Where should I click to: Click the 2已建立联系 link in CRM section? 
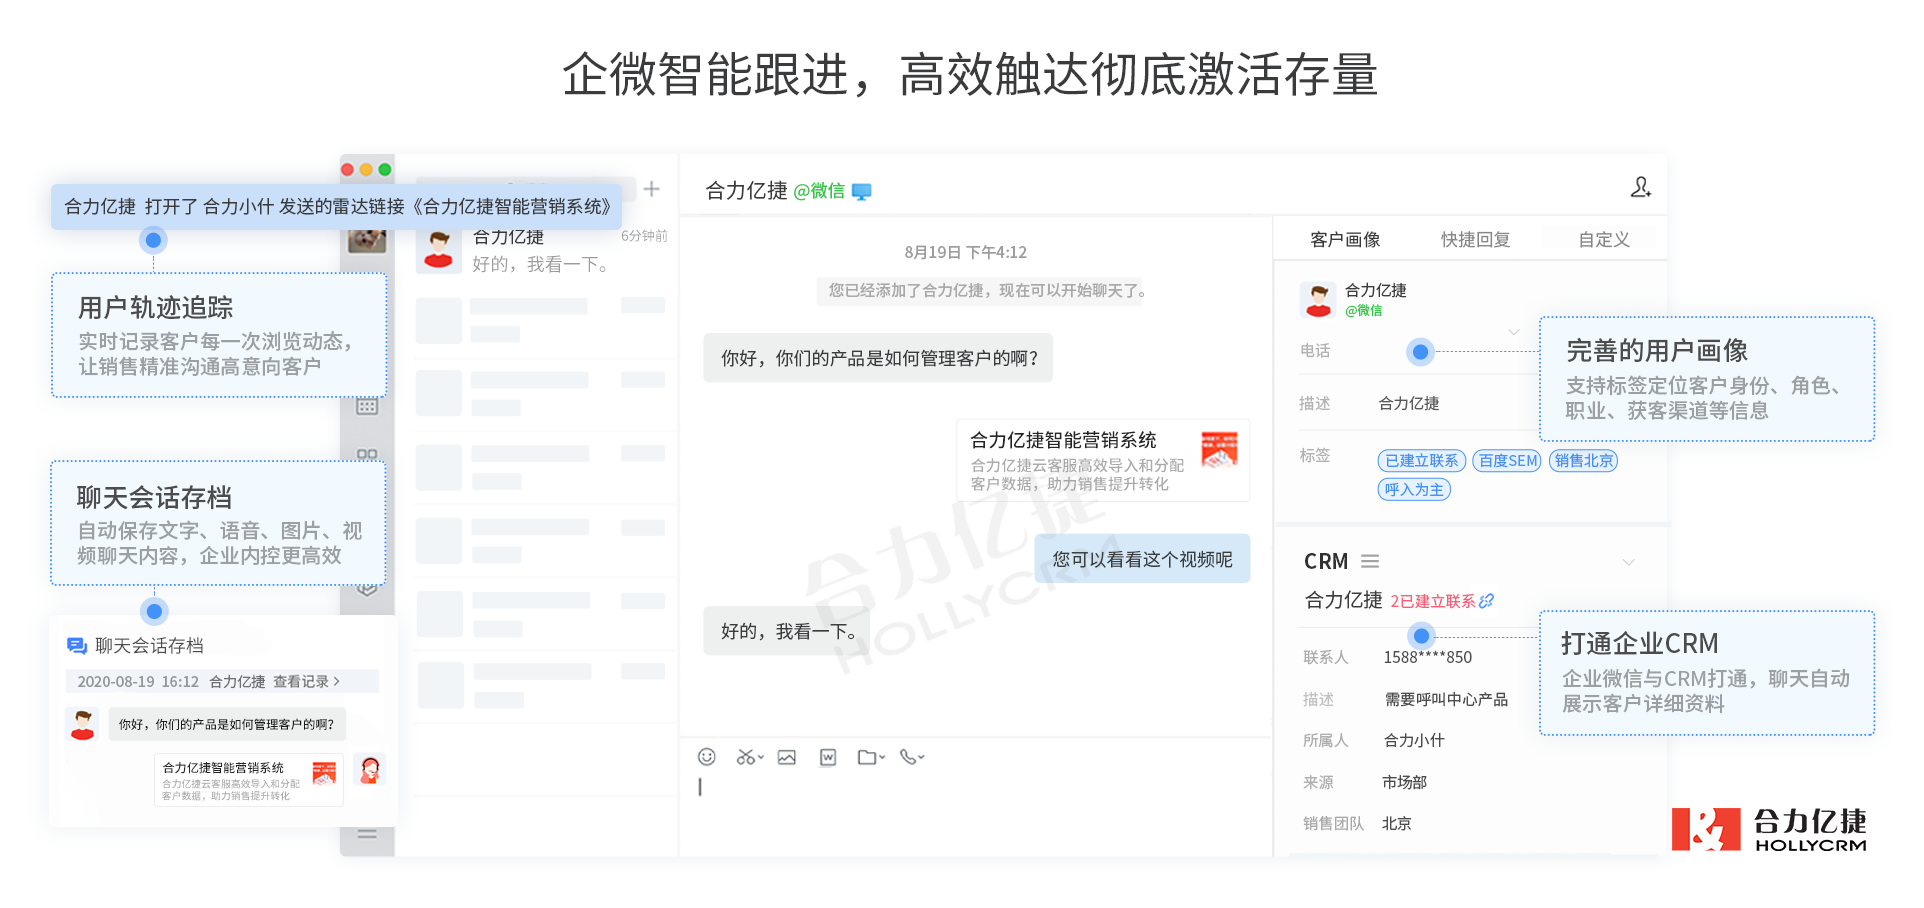pos(1432,600)
